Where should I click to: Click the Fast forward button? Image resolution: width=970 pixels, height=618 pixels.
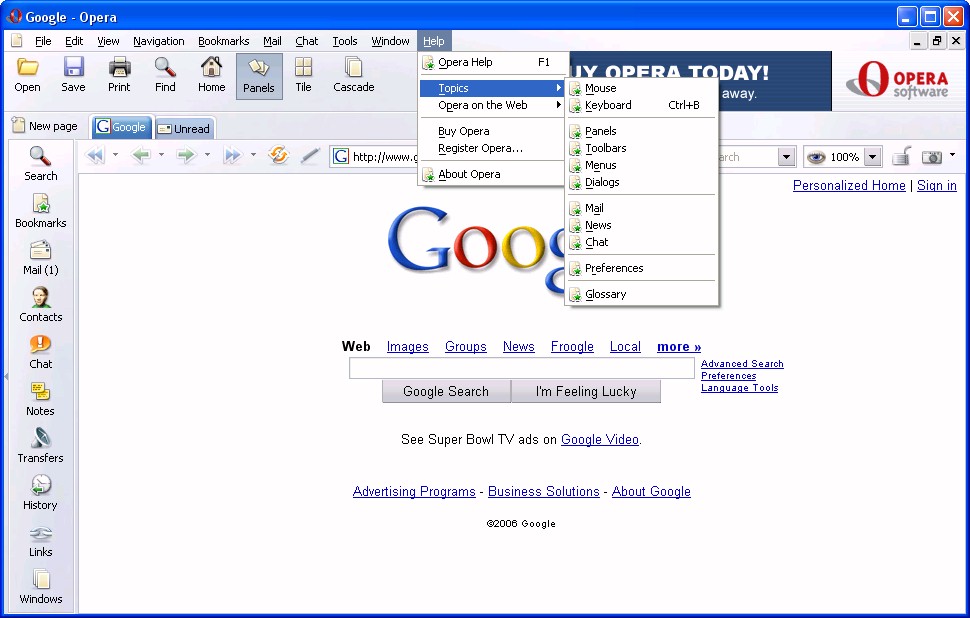(233, 155)
